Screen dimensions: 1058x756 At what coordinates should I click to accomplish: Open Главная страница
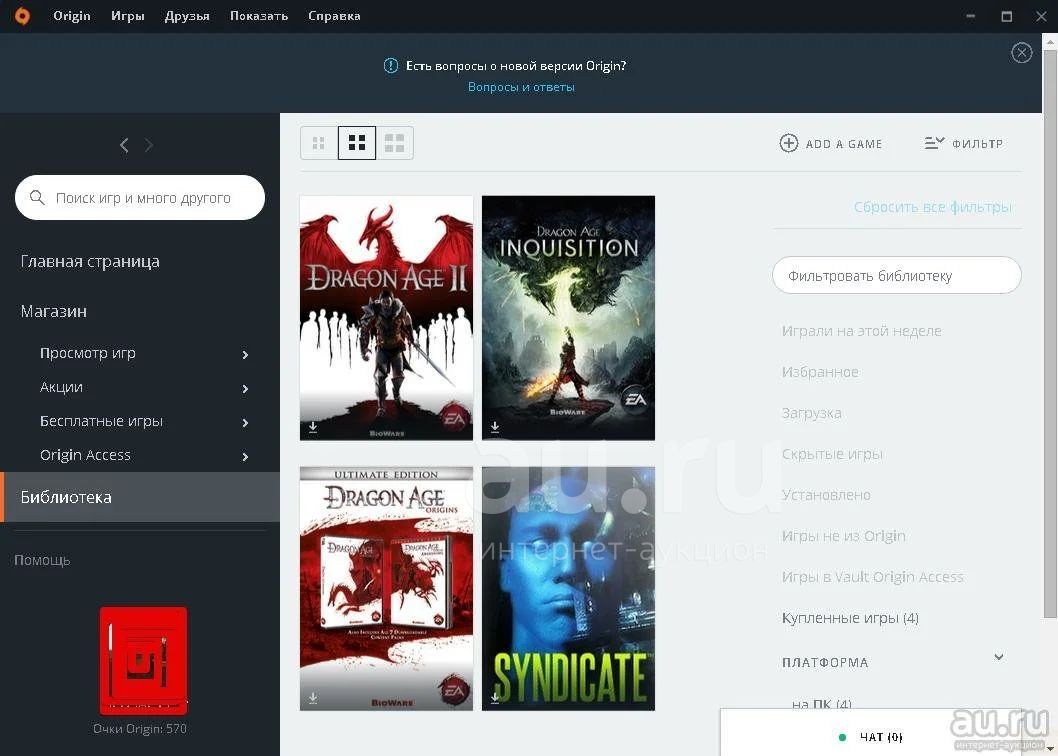tap(90, 262)
